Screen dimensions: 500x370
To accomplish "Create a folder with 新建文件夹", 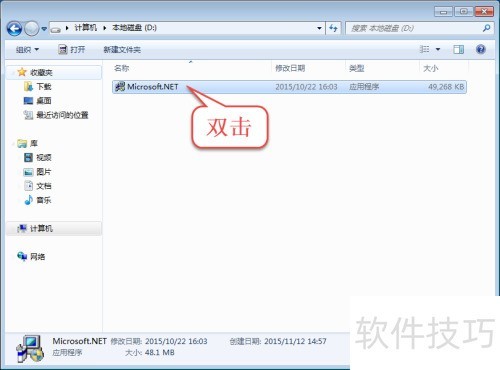I will coord(122,50).
